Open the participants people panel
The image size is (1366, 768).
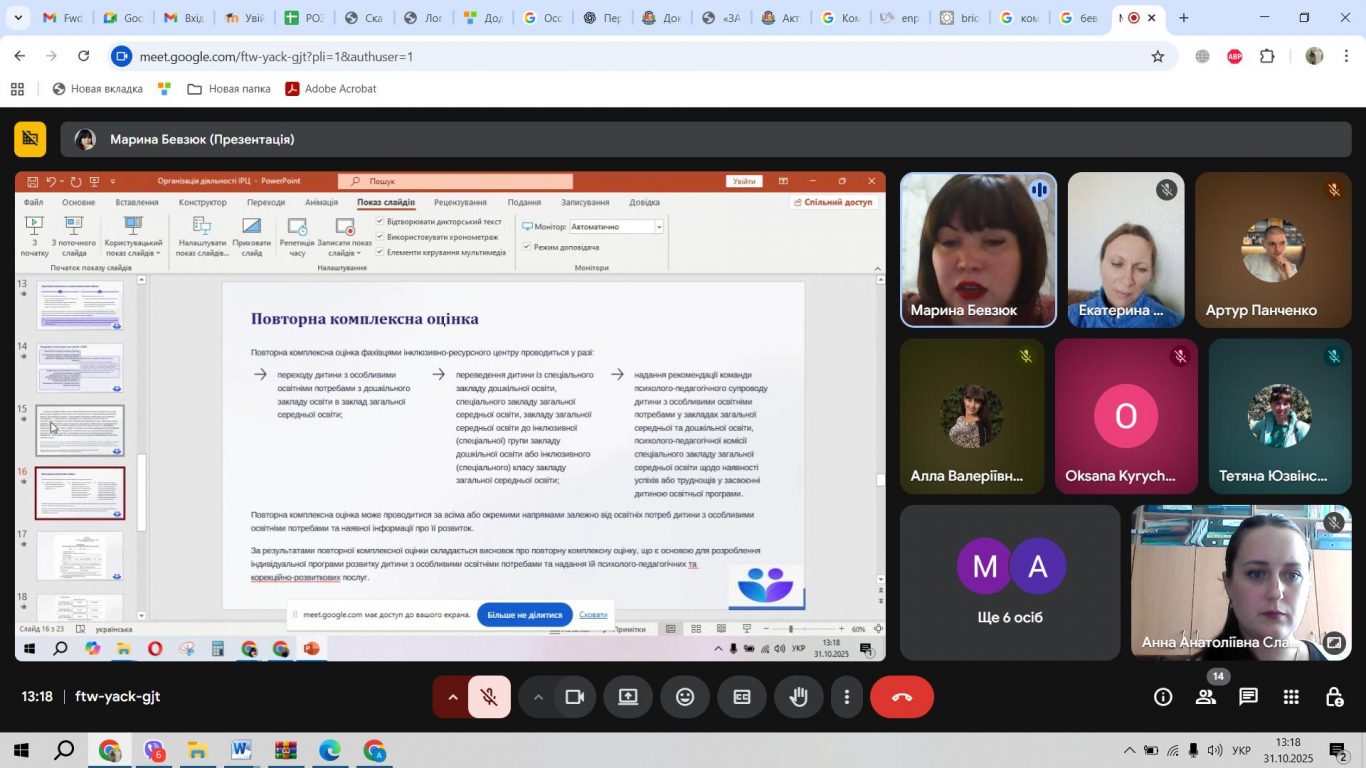click(1206, 697)
